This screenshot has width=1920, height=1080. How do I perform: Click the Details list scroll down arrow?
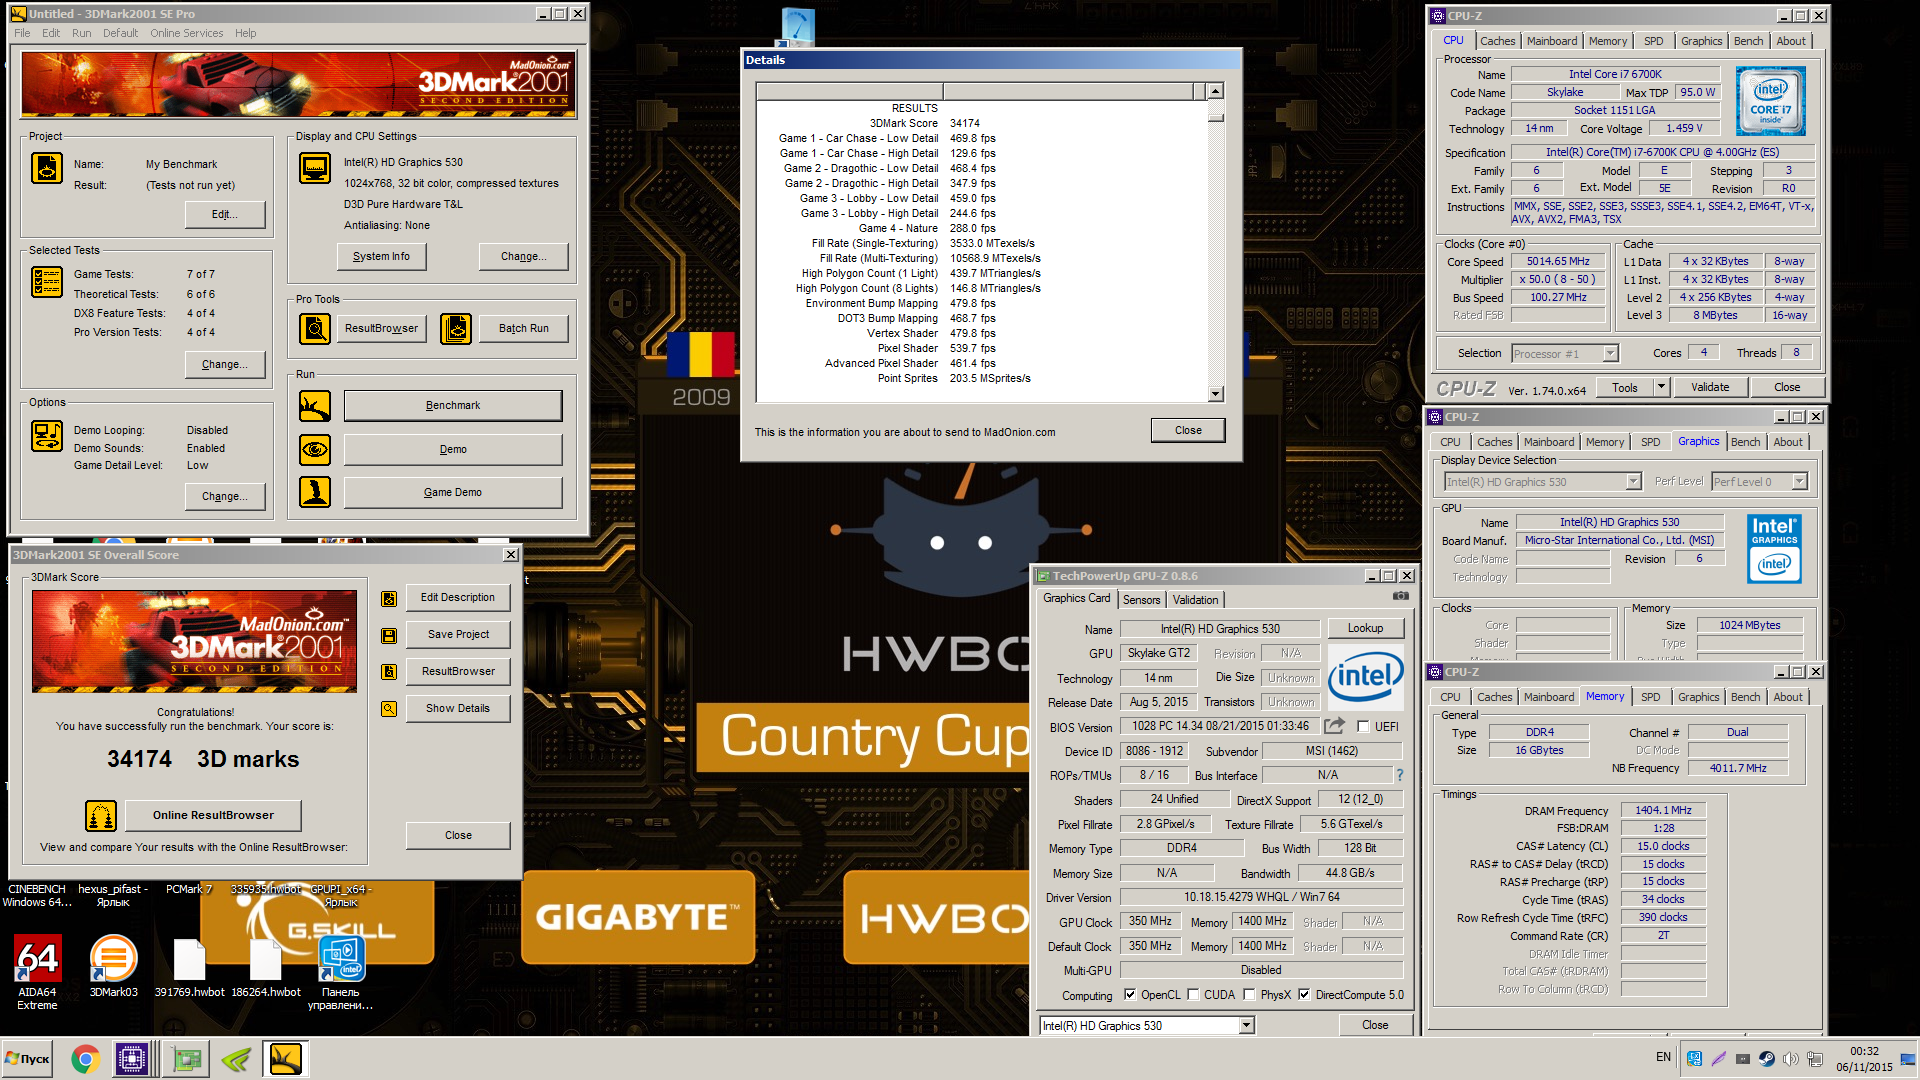1215,395
